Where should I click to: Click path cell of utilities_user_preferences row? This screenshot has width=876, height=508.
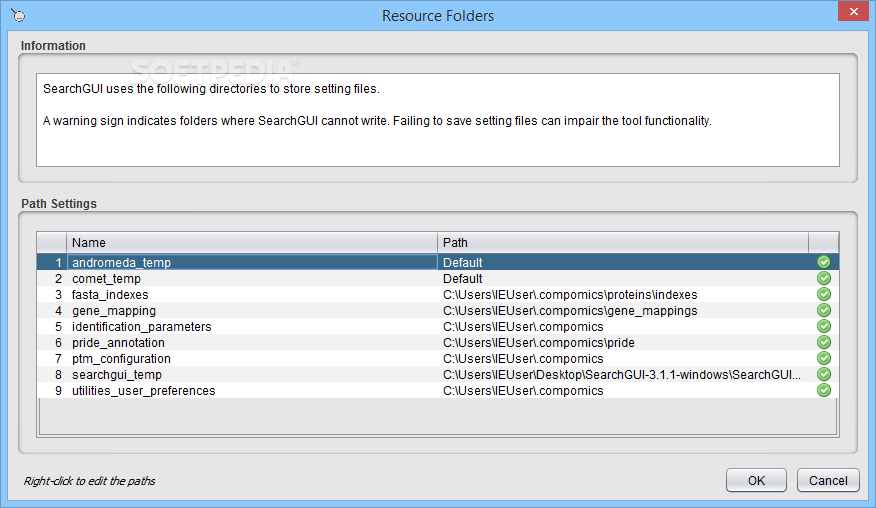[x=623, y=391]
